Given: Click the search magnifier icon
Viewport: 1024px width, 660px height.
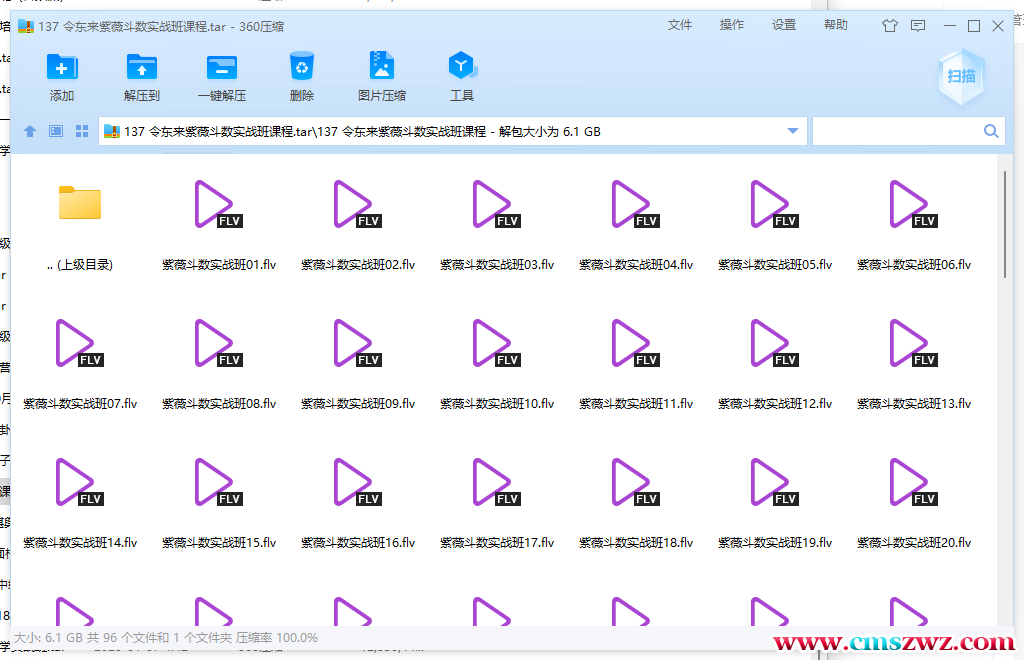Looking at the screenshot, I should point(991,131).
